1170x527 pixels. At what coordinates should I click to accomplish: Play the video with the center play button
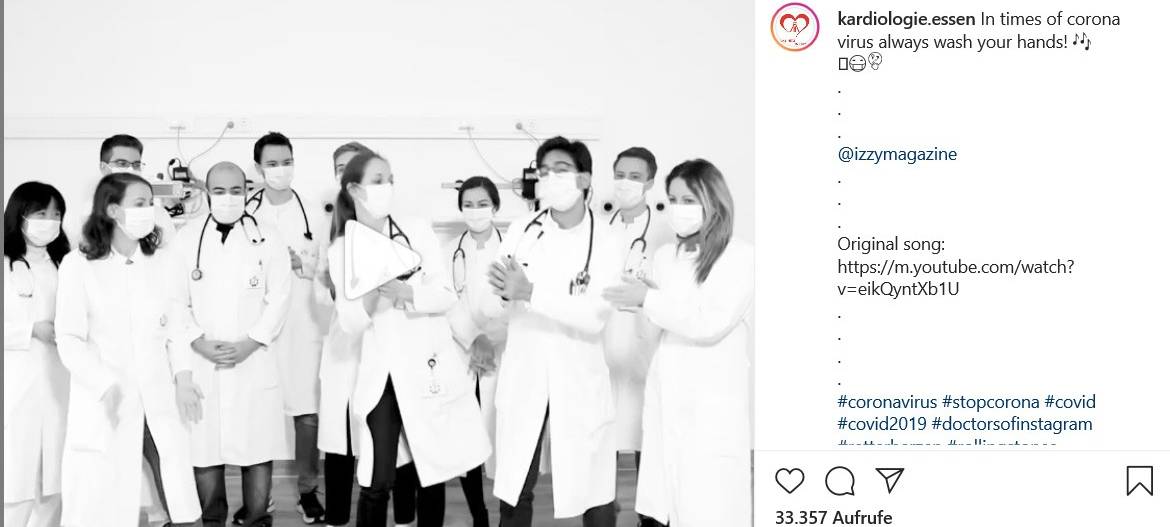point(379,260)
